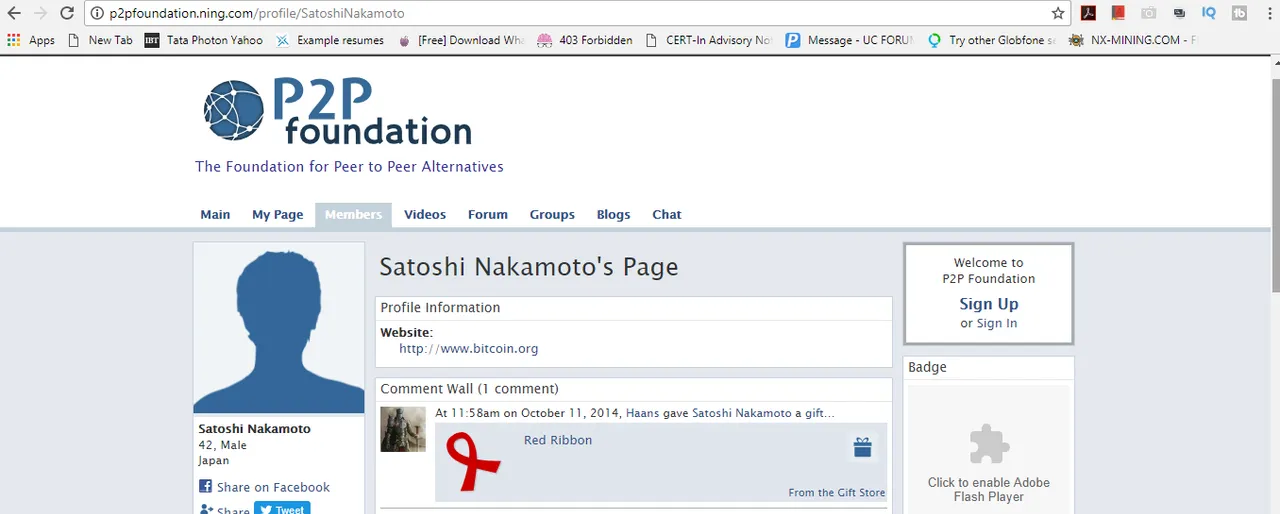
Task: Open the CERT-In Advisory bookmark
Action: pyautogui.click(x=709, y=40)
